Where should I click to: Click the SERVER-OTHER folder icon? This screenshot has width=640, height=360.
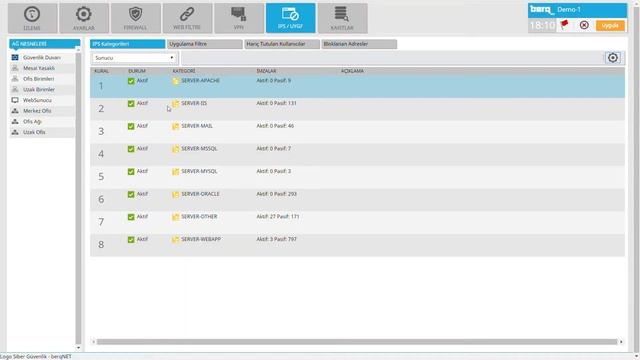(x=176, y=217)
